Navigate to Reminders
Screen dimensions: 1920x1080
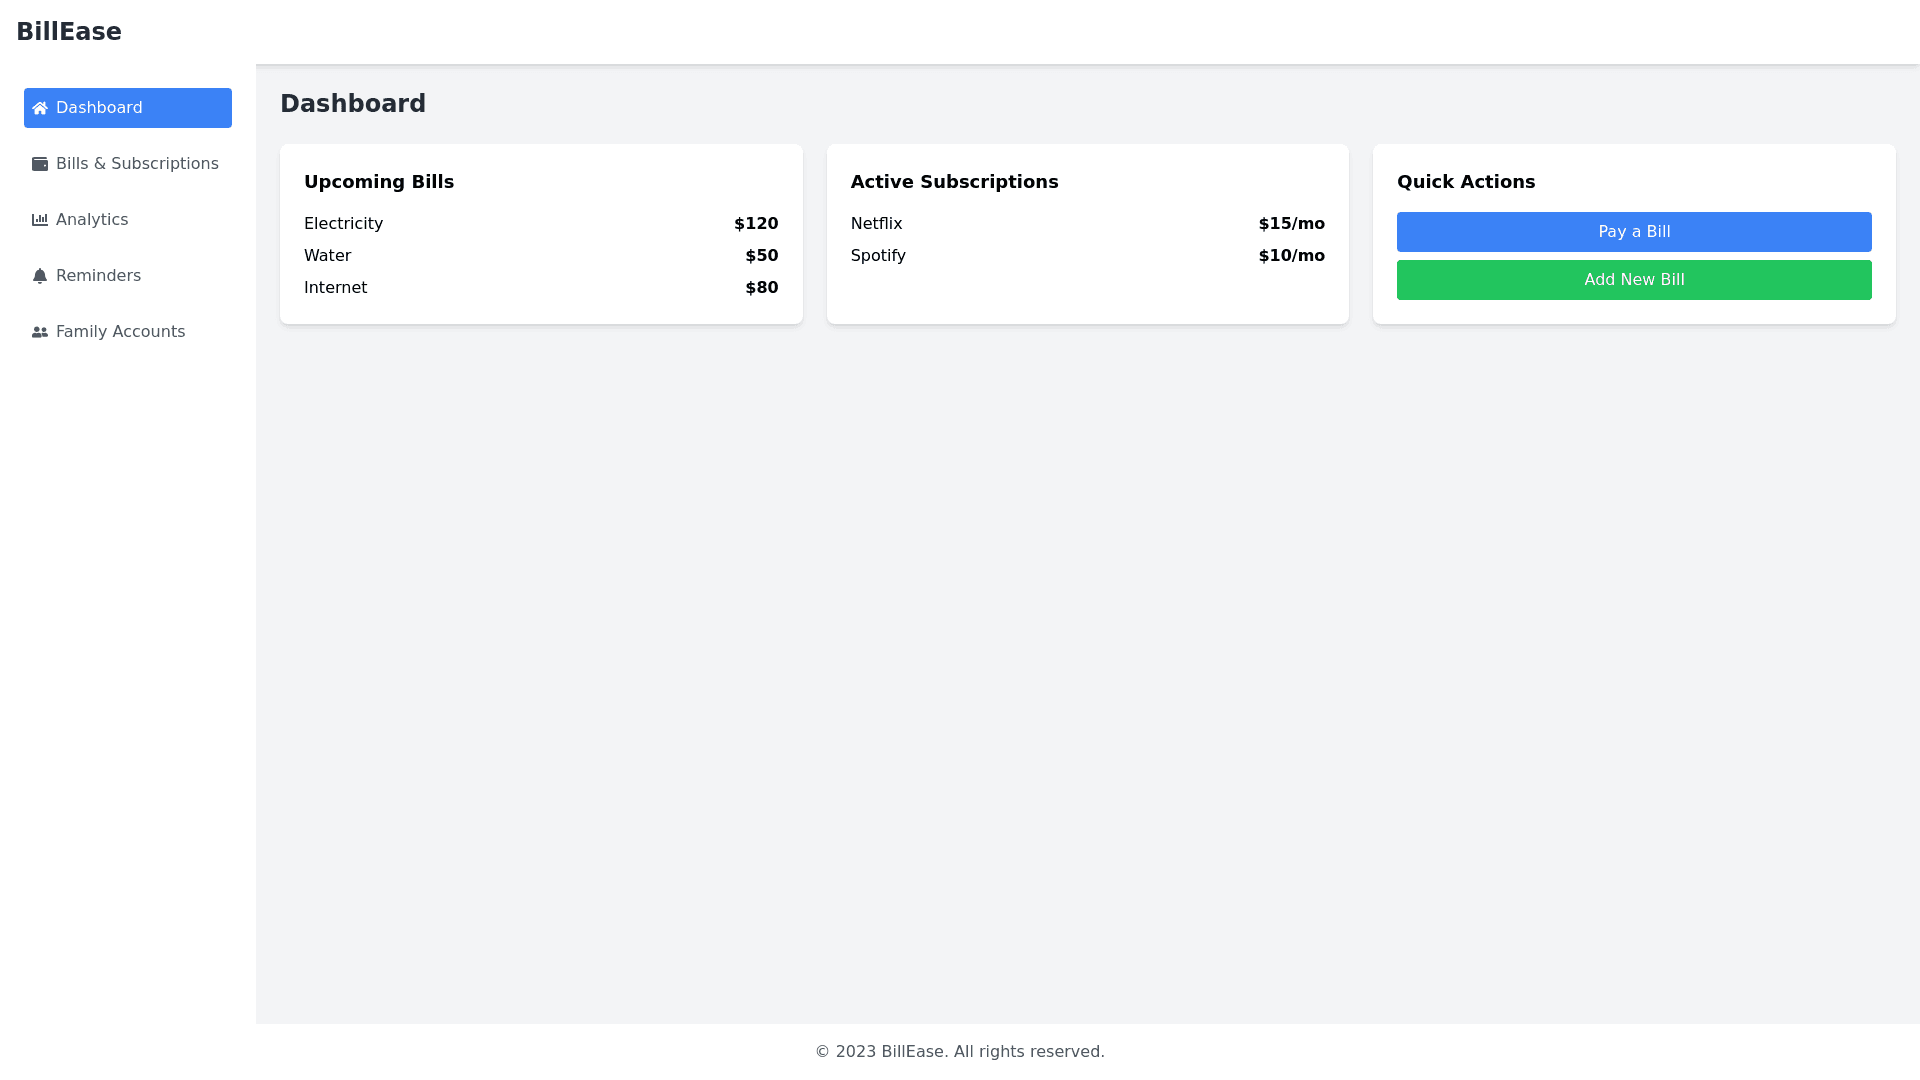click(98, 275)
